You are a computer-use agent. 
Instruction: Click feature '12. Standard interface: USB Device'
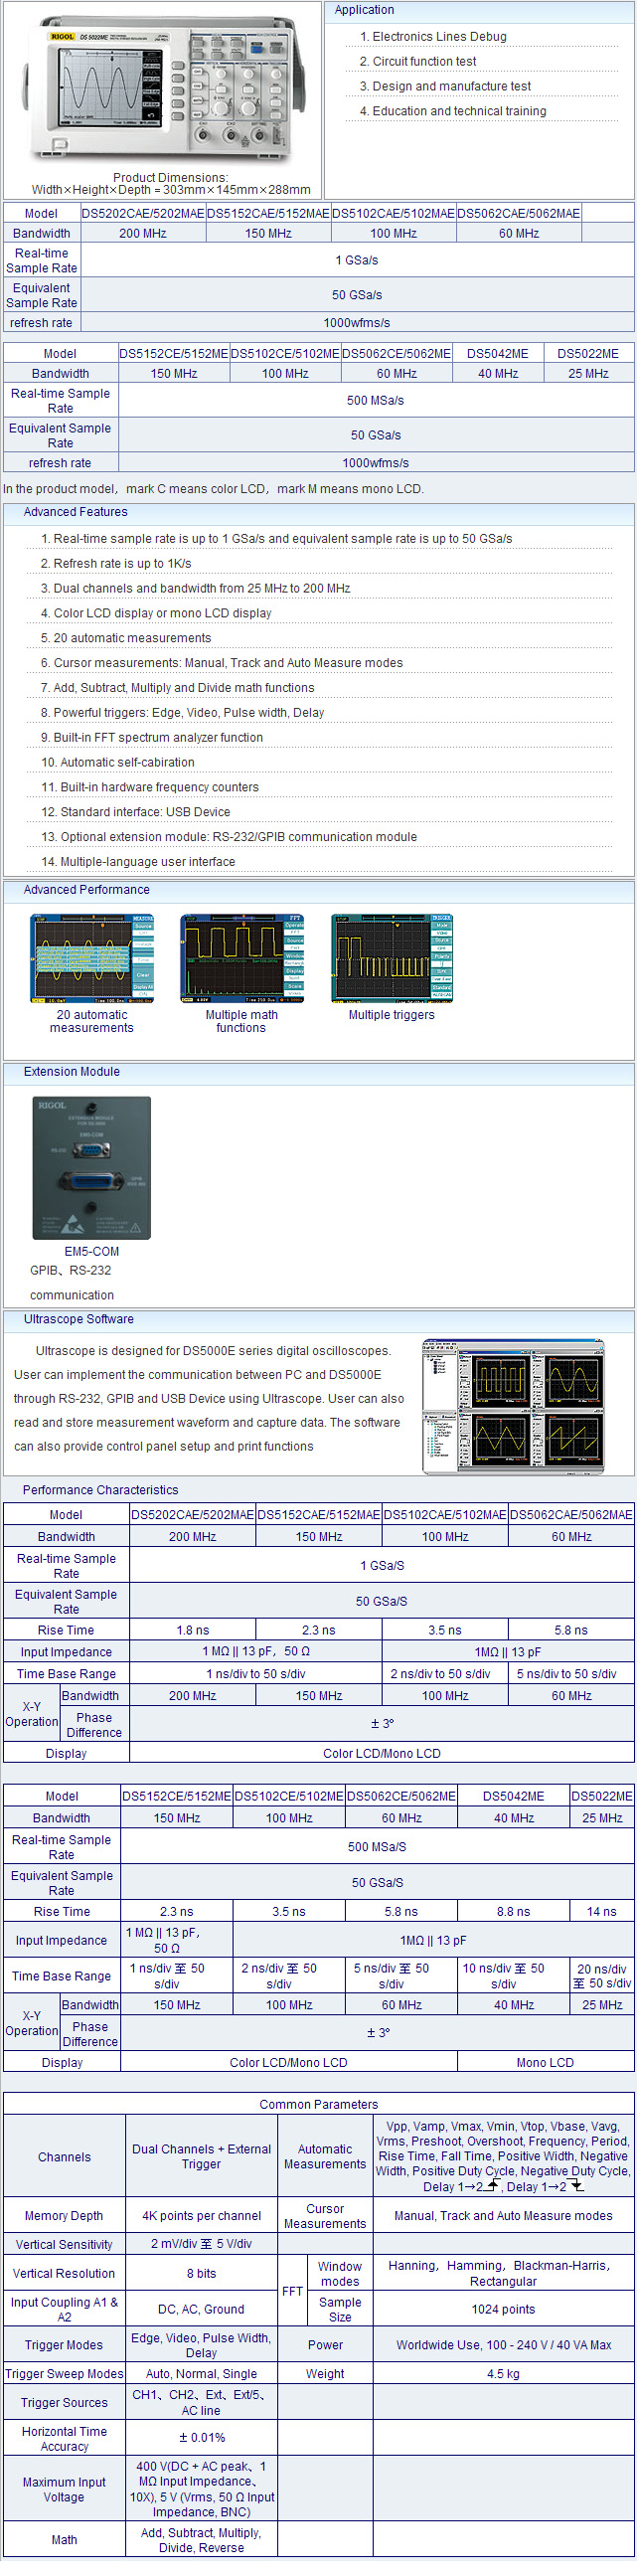(x=135, y=812)
